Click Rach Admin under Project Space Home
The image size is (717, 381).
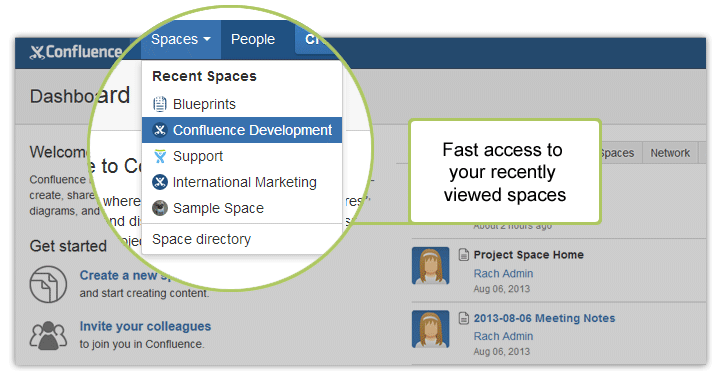click(503, 274)
